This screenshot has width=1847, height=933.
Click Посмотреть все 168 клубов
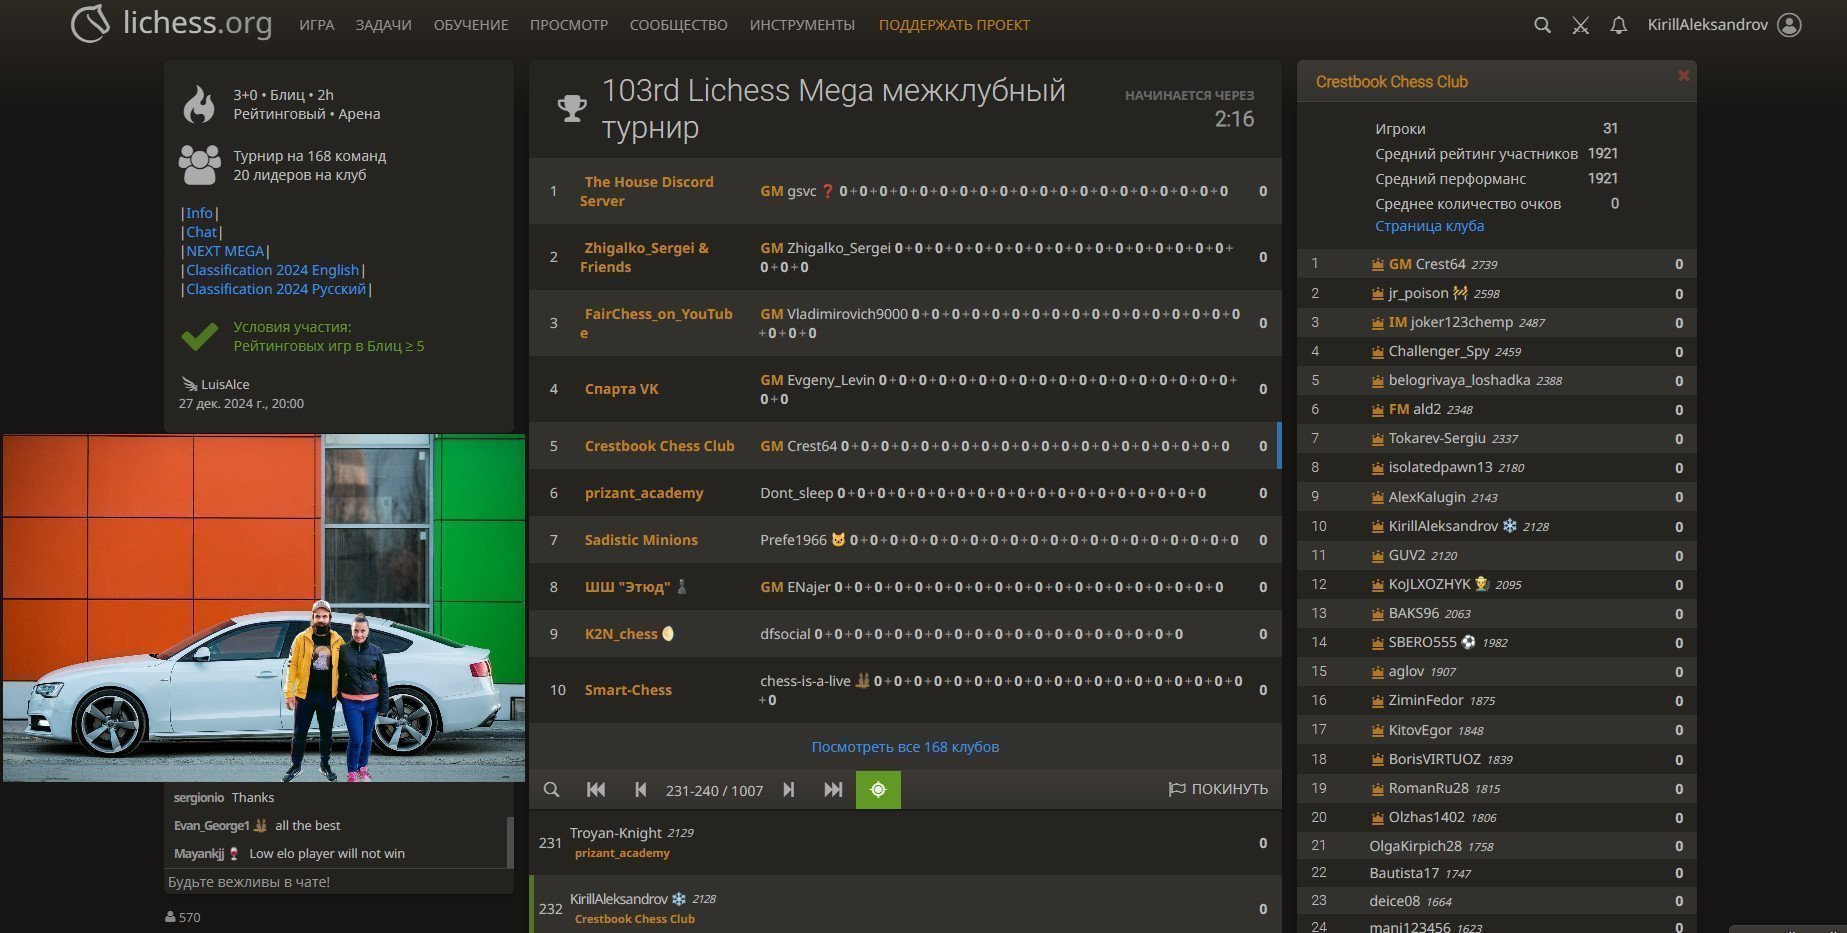point(905,747)
